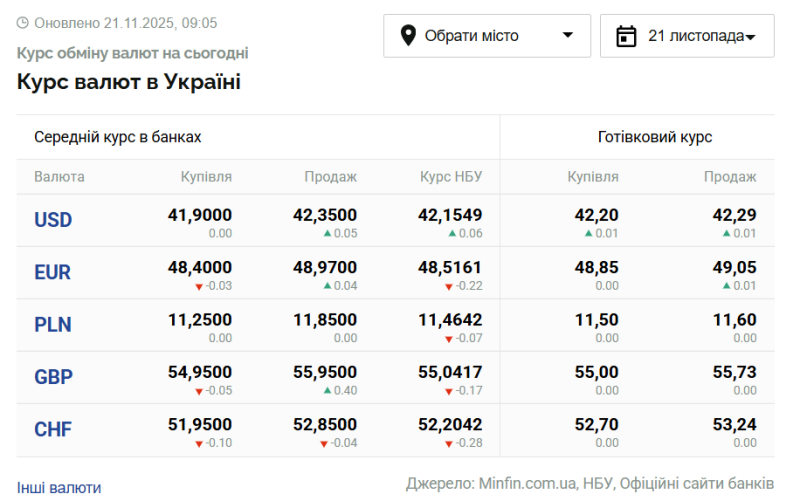The image size is (800, 501).
Task: Switch to the 'Готівковий курс' tab
Action: (x=655, y=137)
